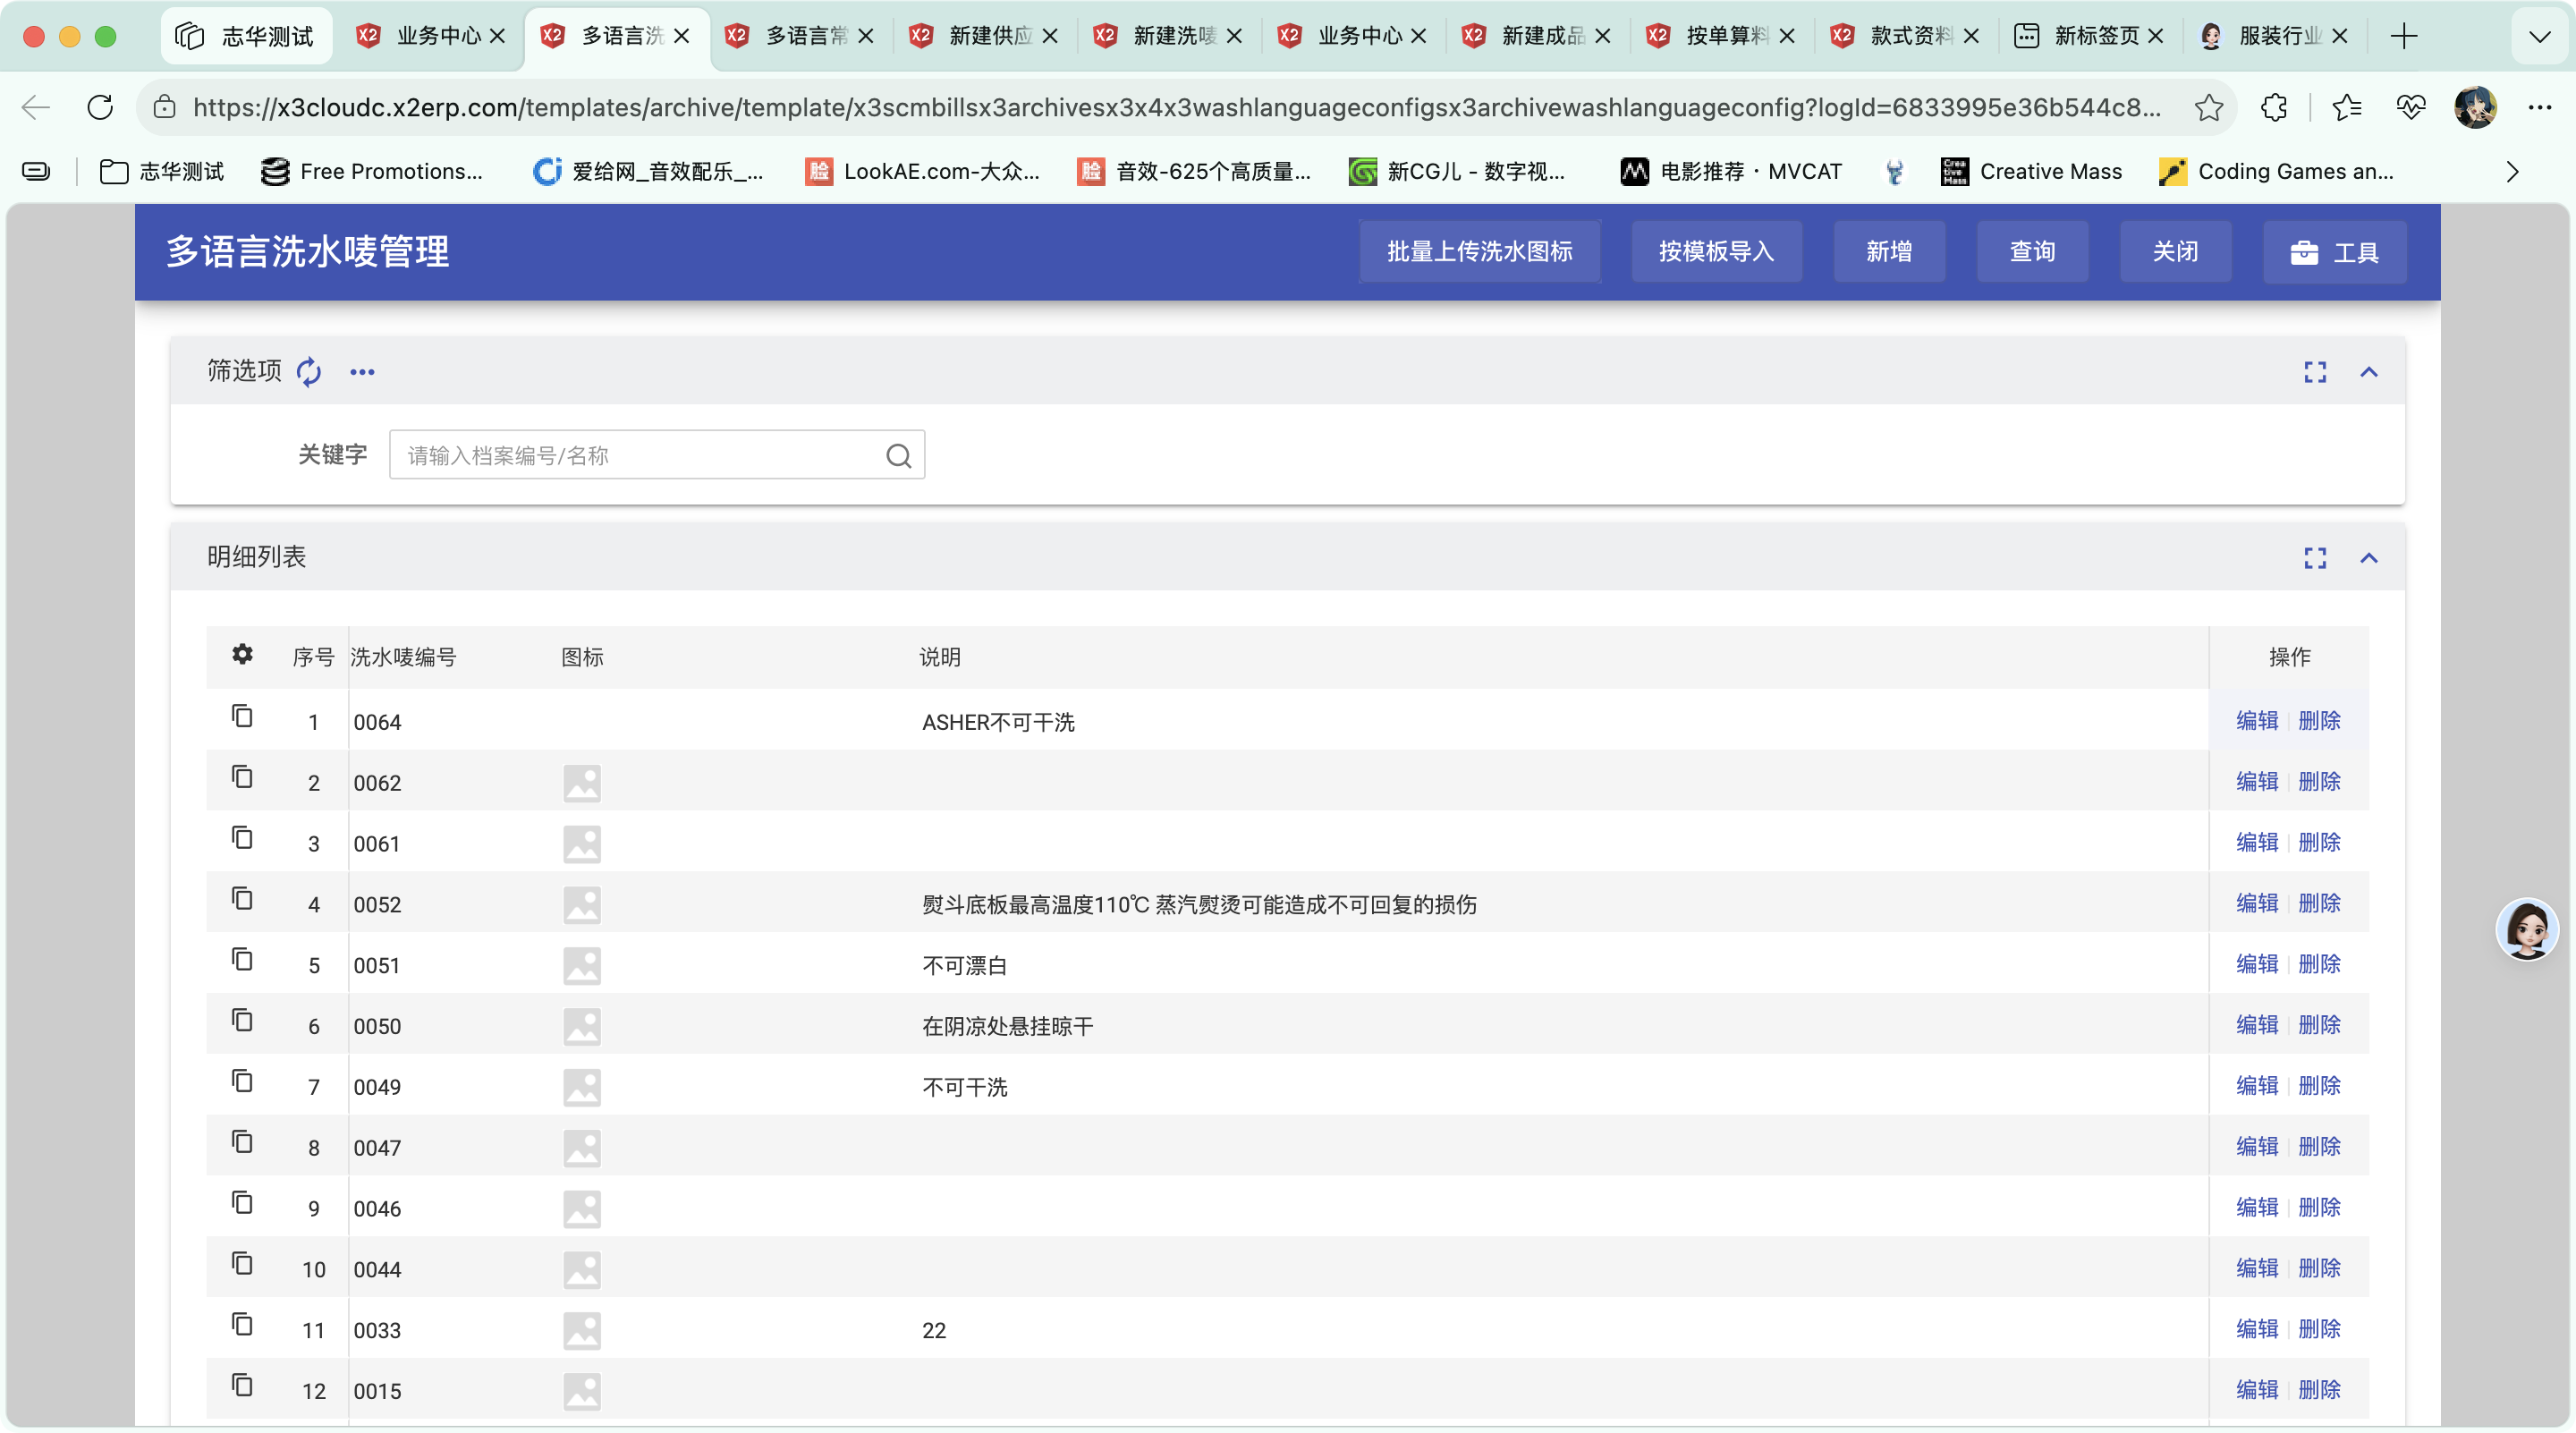The width and height of the screenshot is (2576, 1433).
Task: Delete row 0033 via 删除 link
Action: click(x=2319, y=1328)
